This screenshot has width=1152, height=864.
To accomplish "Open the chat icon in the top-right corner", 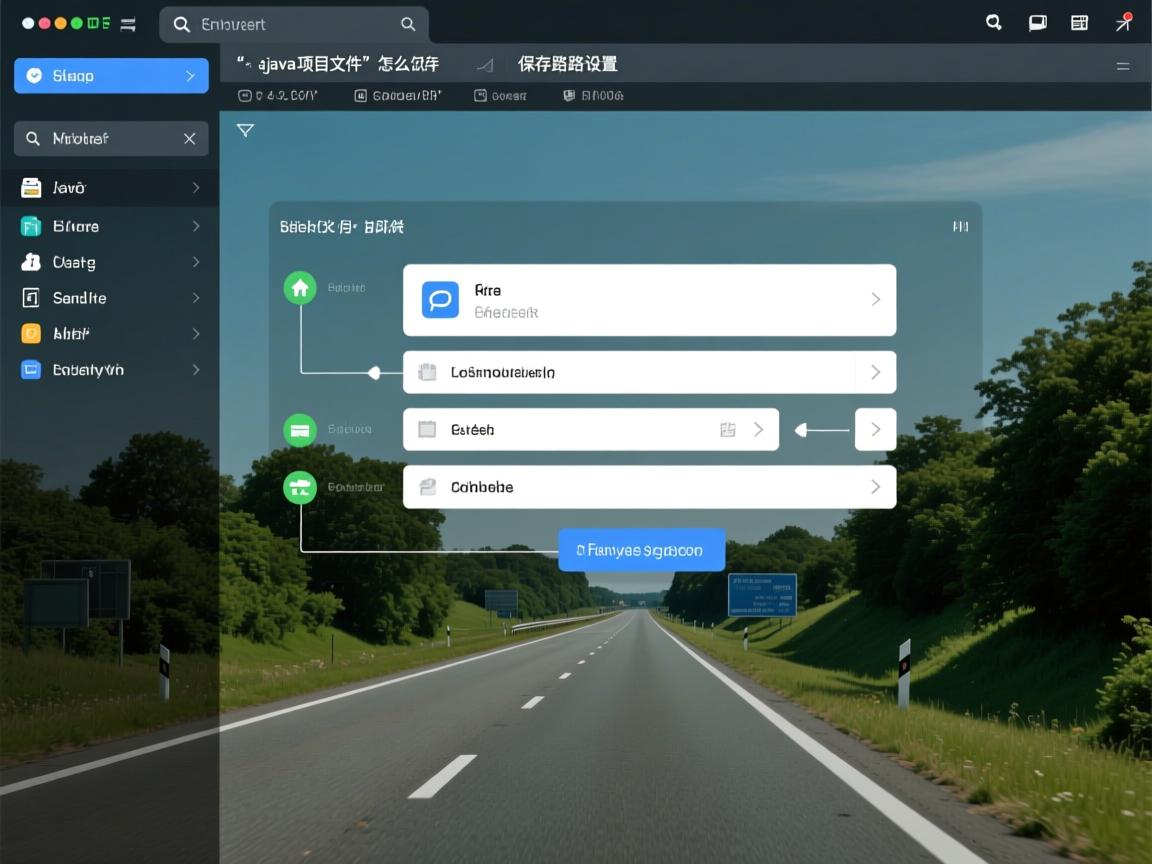I will 1037,21.
